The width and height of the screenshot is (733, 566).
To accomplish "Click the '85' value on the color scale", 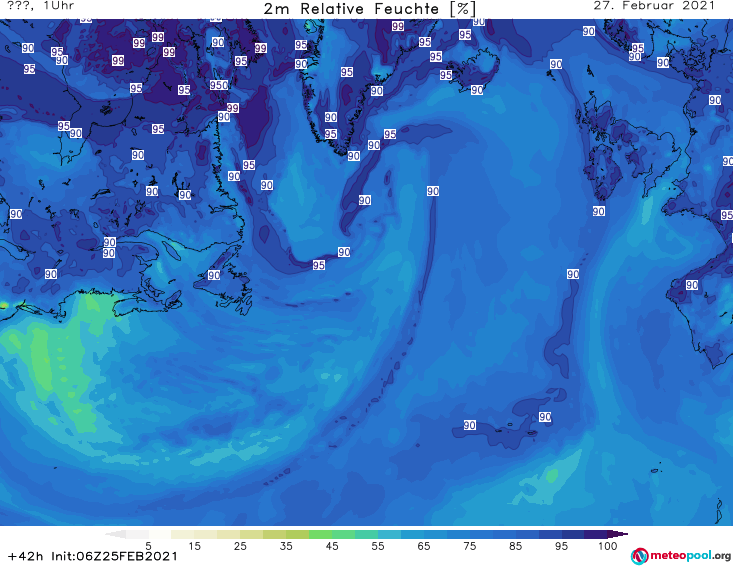I will (516, 546).
